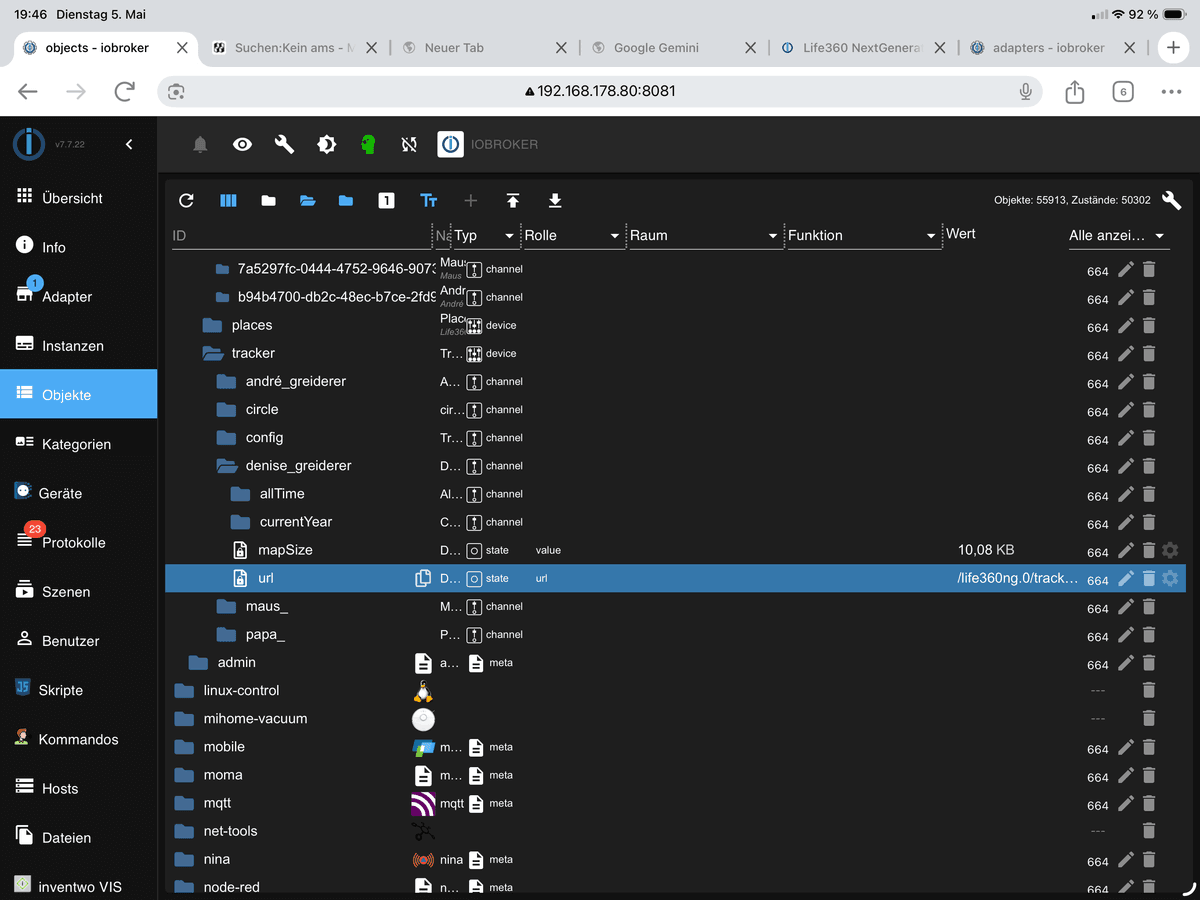
Task: Reload the page in browser toolbar
Action: pyautogui.click(x=124, y=91)
